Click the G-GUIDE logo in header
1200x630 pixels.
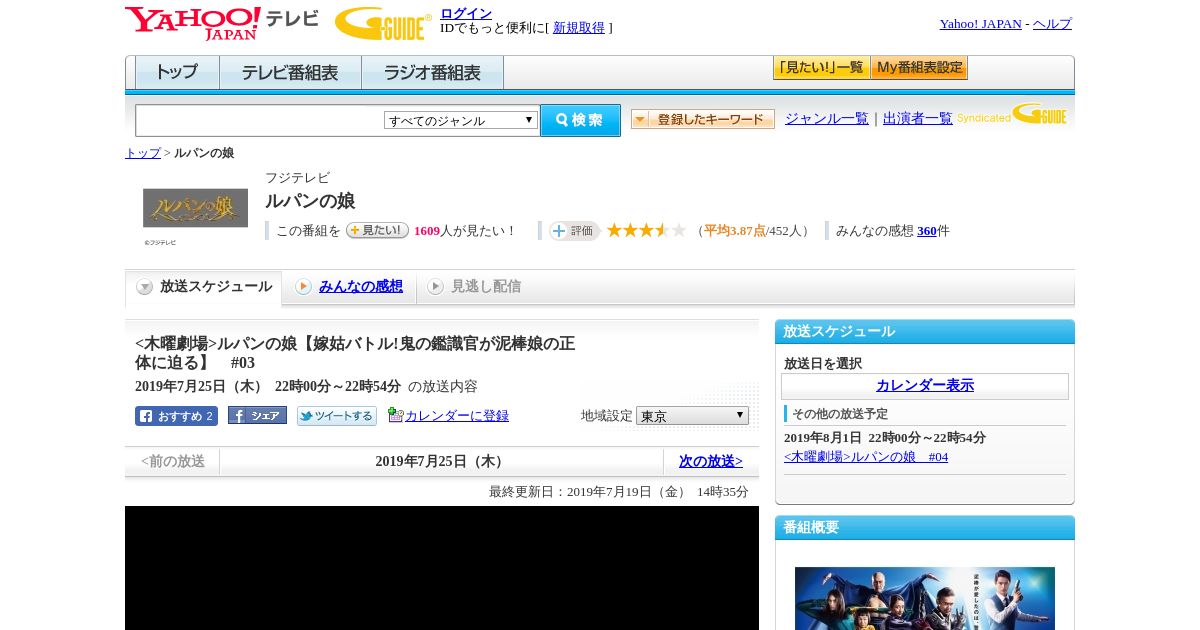pyautogui.click(x=383, y=23)
